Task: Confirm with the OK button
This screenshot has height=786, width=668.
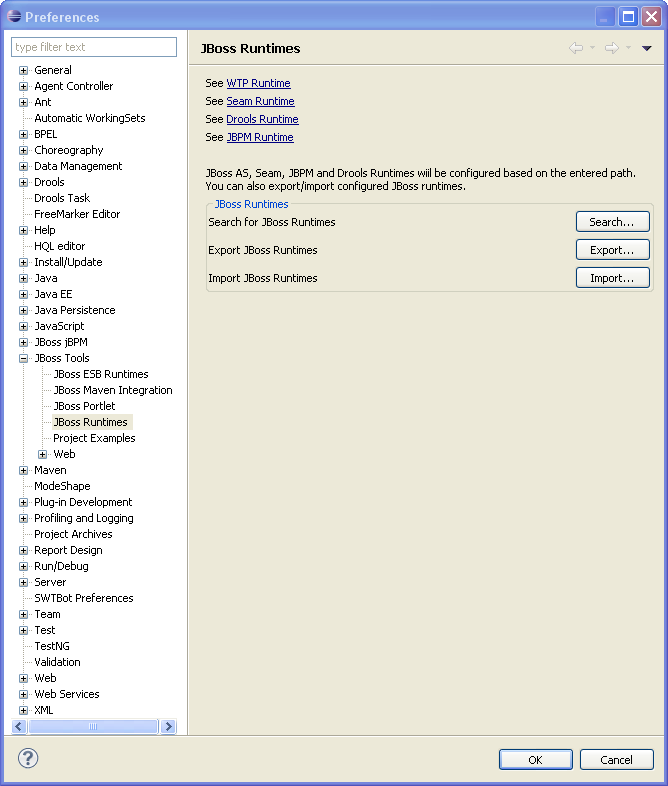Action: point(535,759)
